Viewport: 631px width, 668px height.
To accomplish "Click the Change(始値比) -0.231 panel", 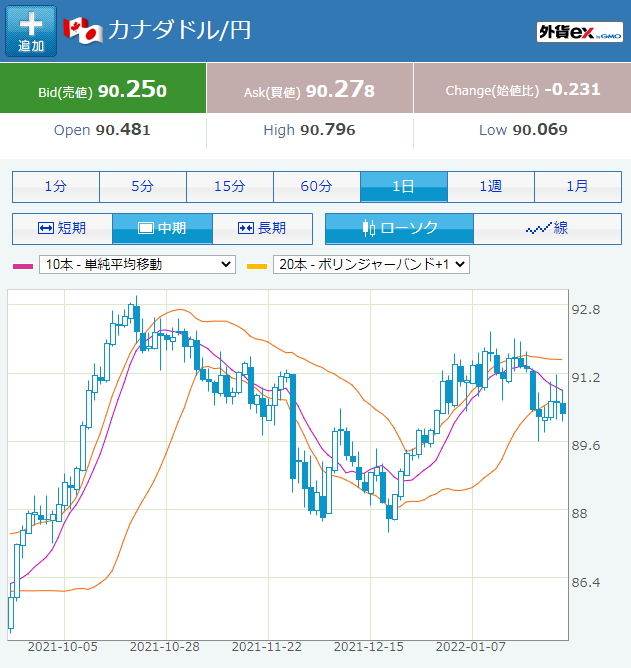I will pos(522,88).
